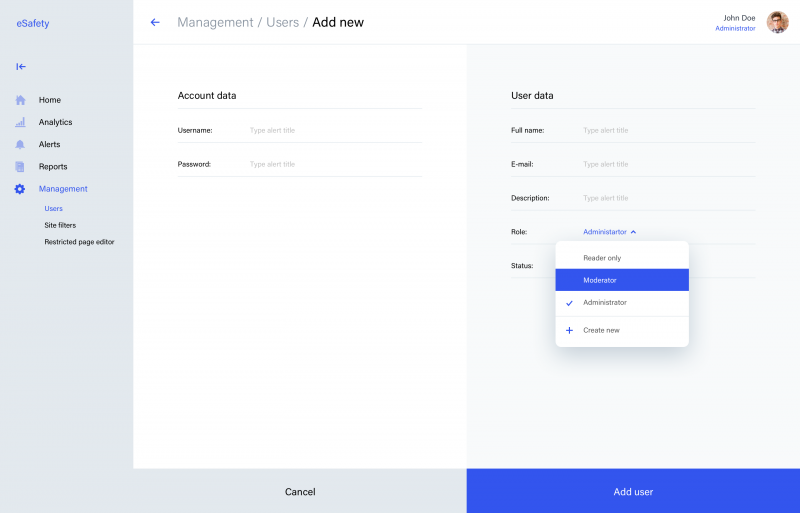This screenshot has height=513, width=800.
Task: Go to Users in the breadcrumb
Action: pos(282,22)
